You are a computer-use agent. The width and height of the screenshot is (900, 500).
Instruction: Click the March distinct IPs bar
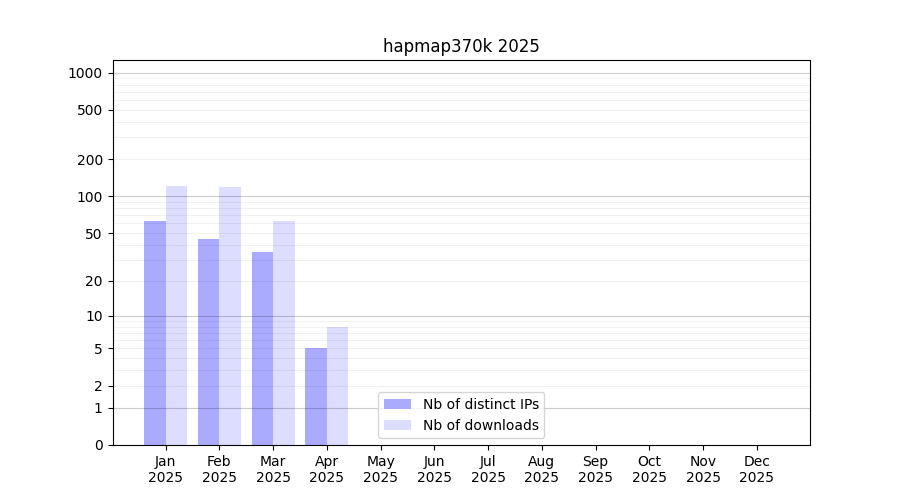[262, 348]
